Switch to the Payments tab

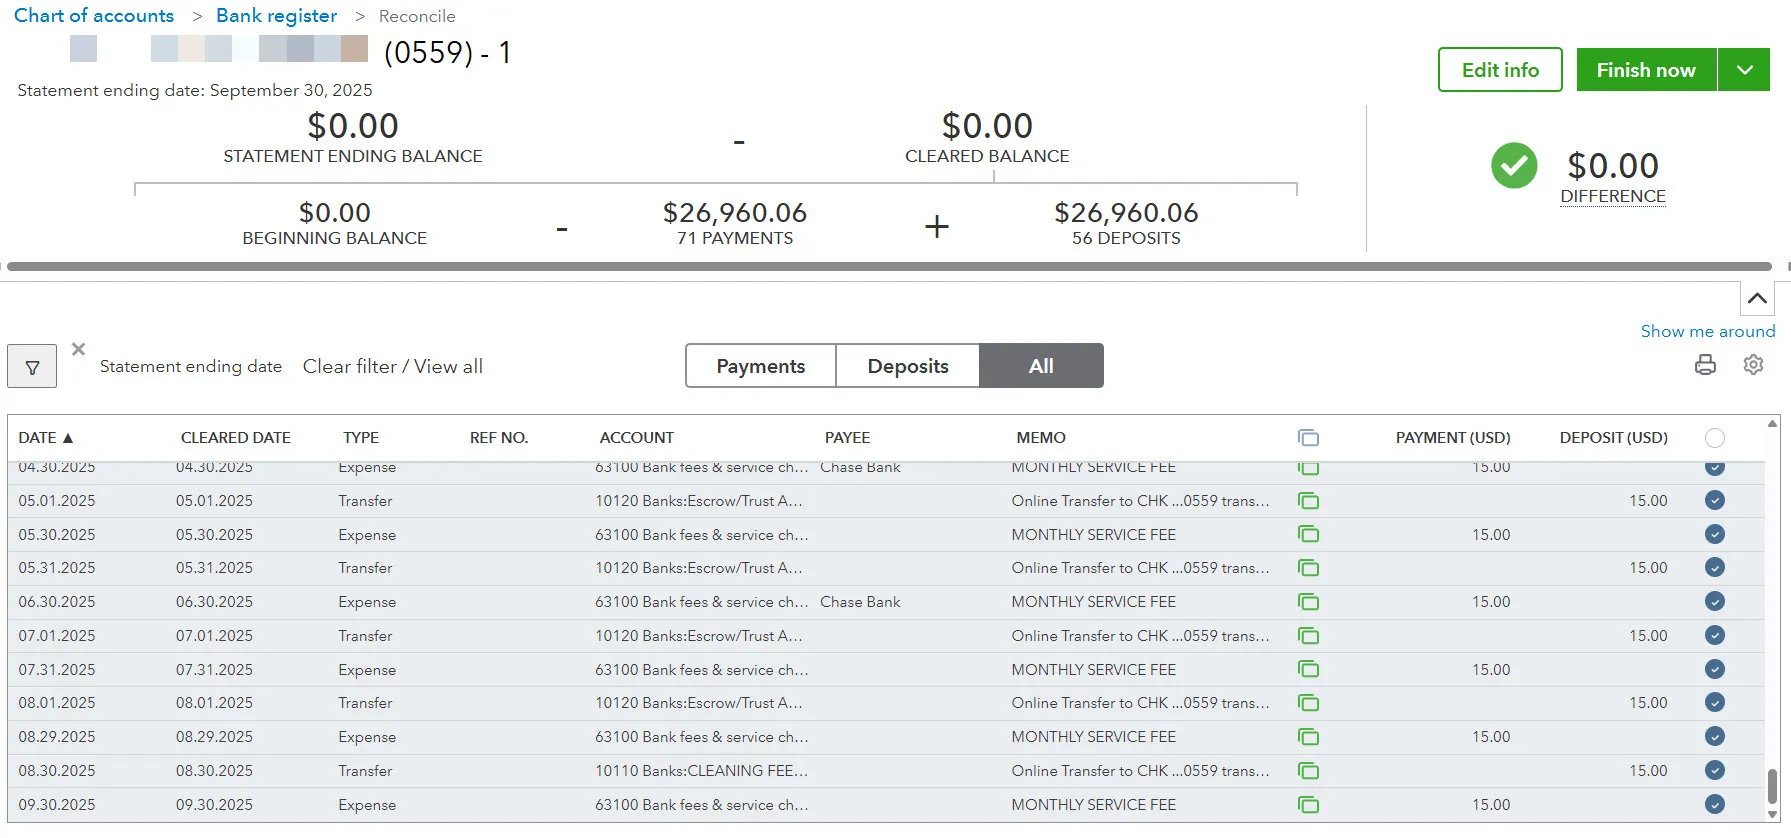click(760, 366)
